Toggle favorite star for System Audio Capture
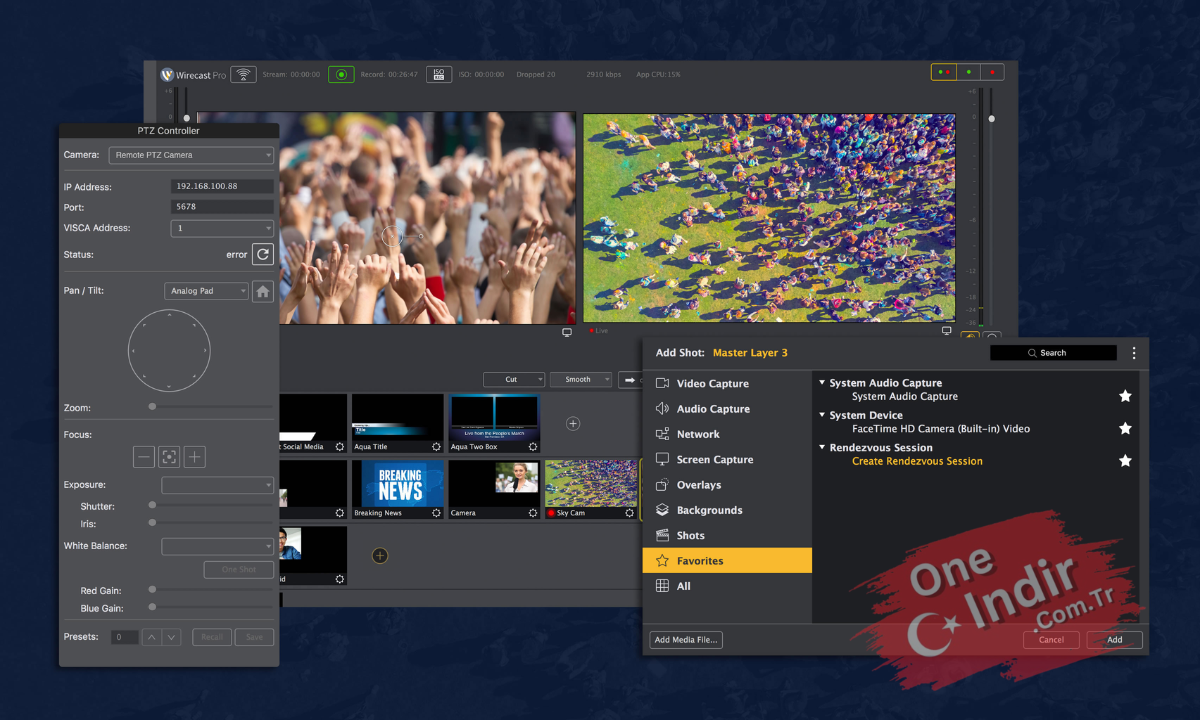The height and width of the screenshot is (720, 1200). [1125, 396]
